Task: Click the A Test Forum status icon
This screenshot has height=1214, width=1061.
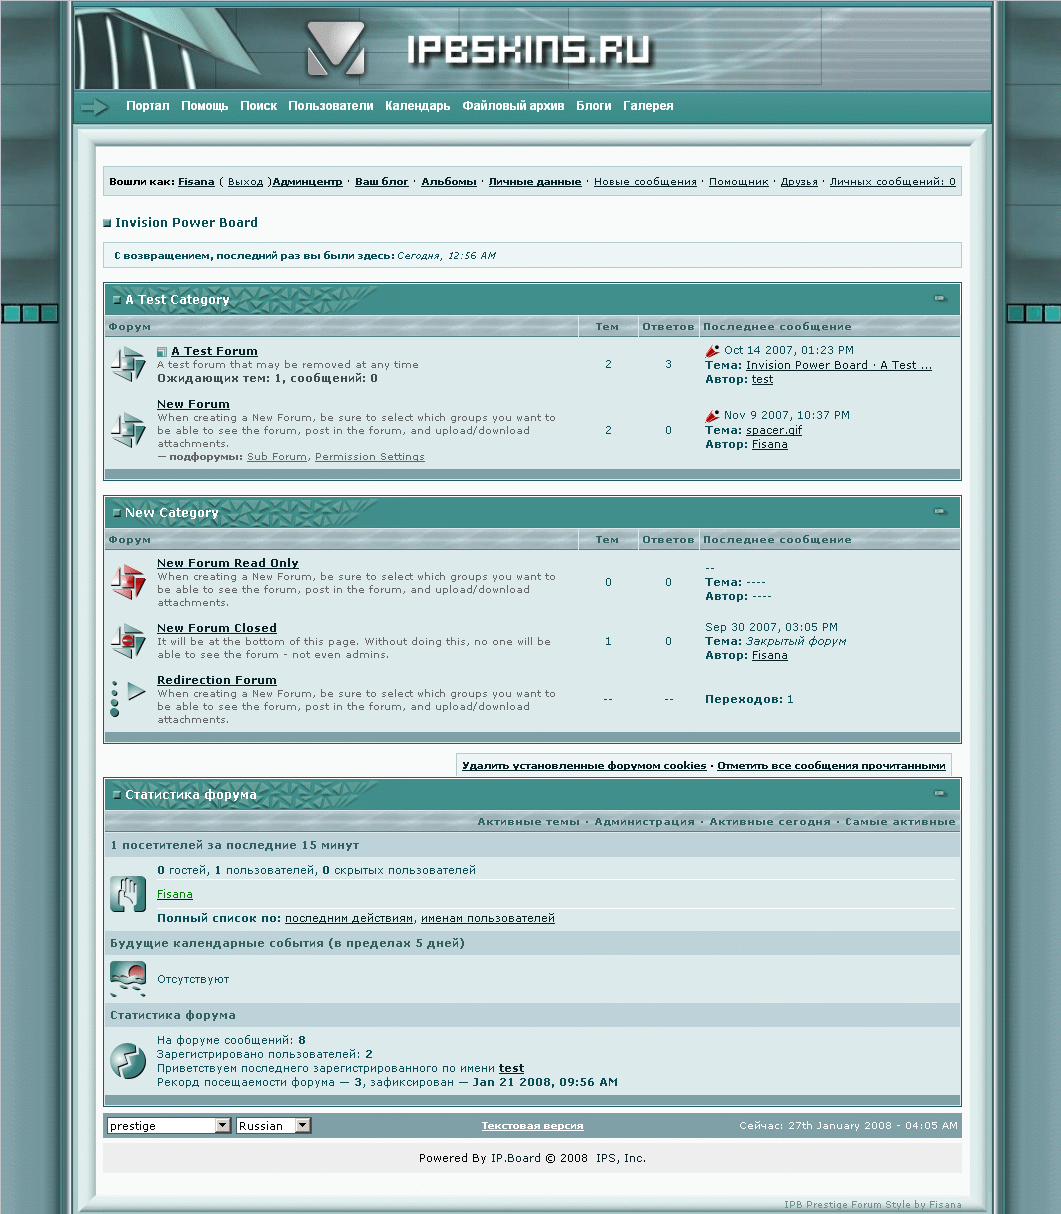Action: tap(128, 364)
